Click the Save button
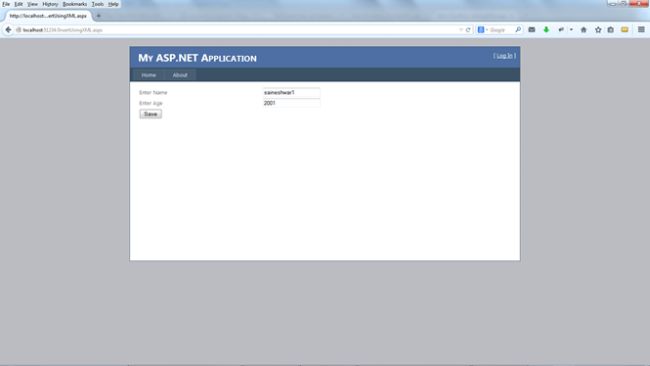Image resolution: width=650 pixels, height=366 pixels. click(x=150, y=114)
